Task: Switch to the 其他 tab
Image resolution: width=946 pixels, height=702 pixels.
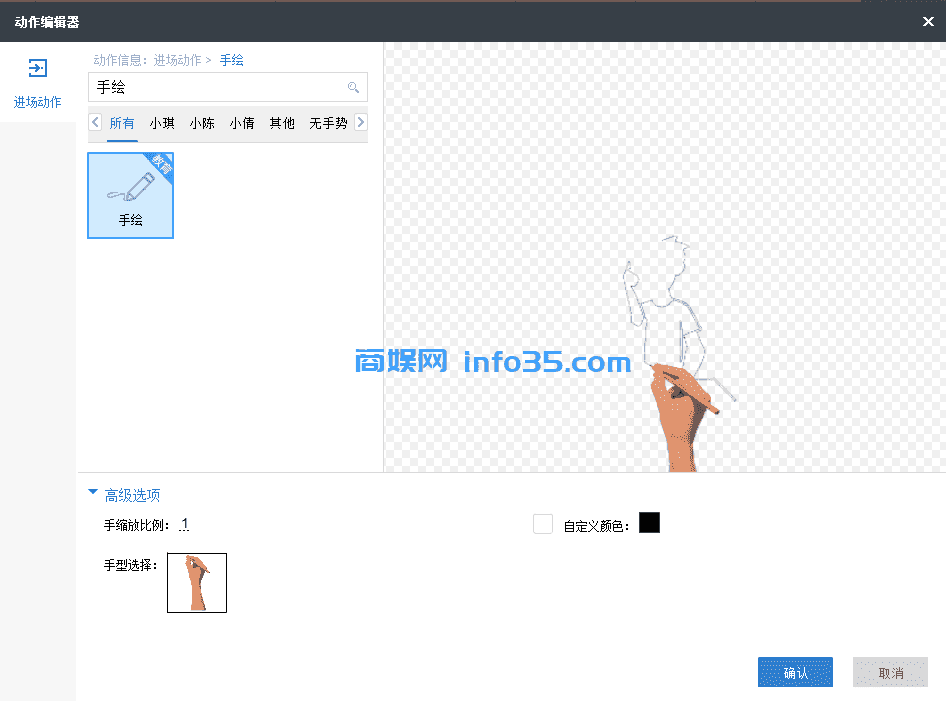Action: (x=282, y=124)
